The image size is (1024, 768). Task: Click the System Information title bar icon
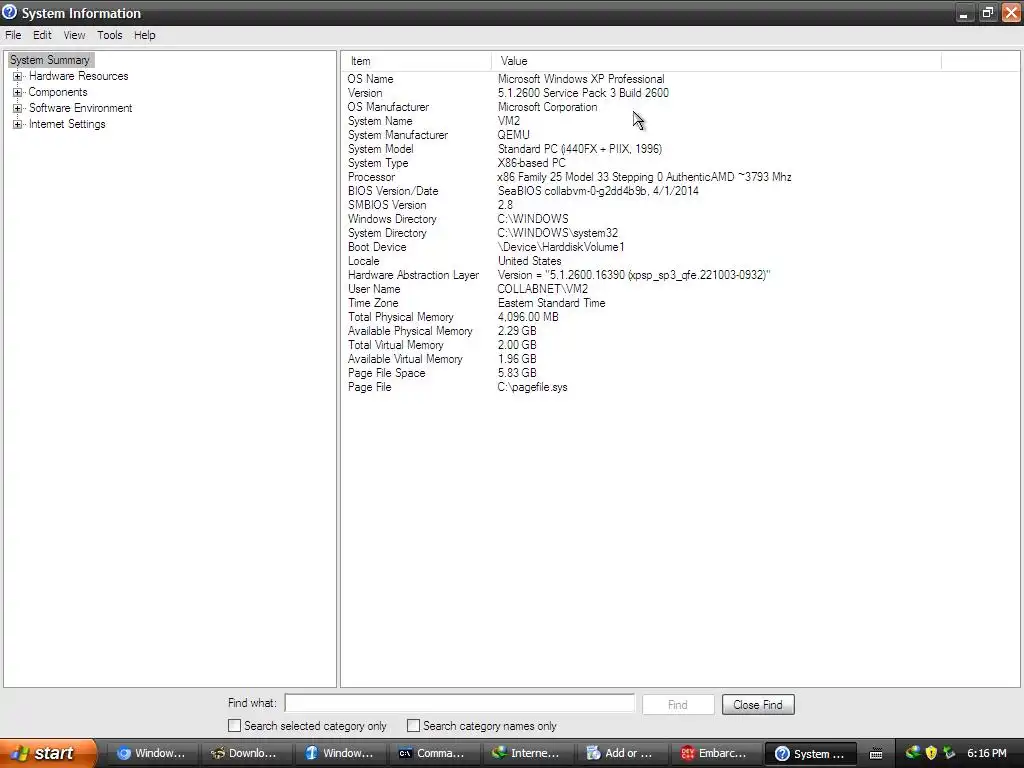[9, 12]
